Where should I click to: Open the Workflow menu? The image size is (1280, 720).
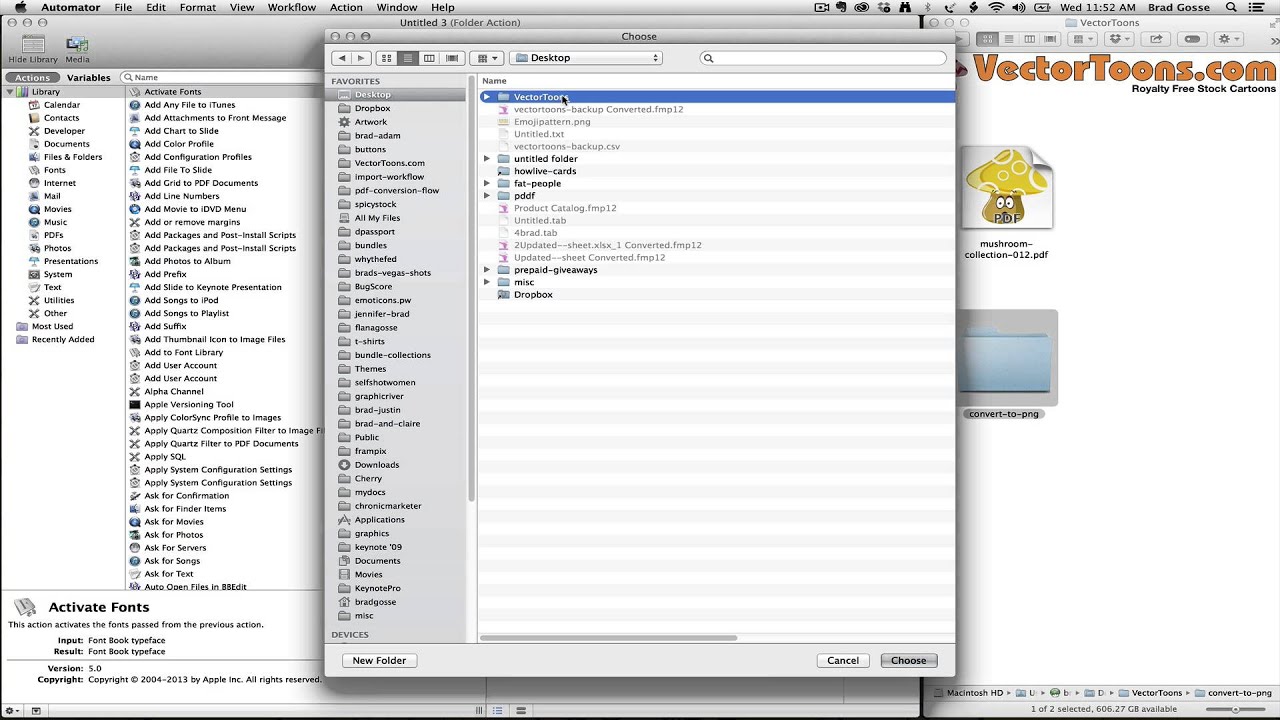pos(292,7)
